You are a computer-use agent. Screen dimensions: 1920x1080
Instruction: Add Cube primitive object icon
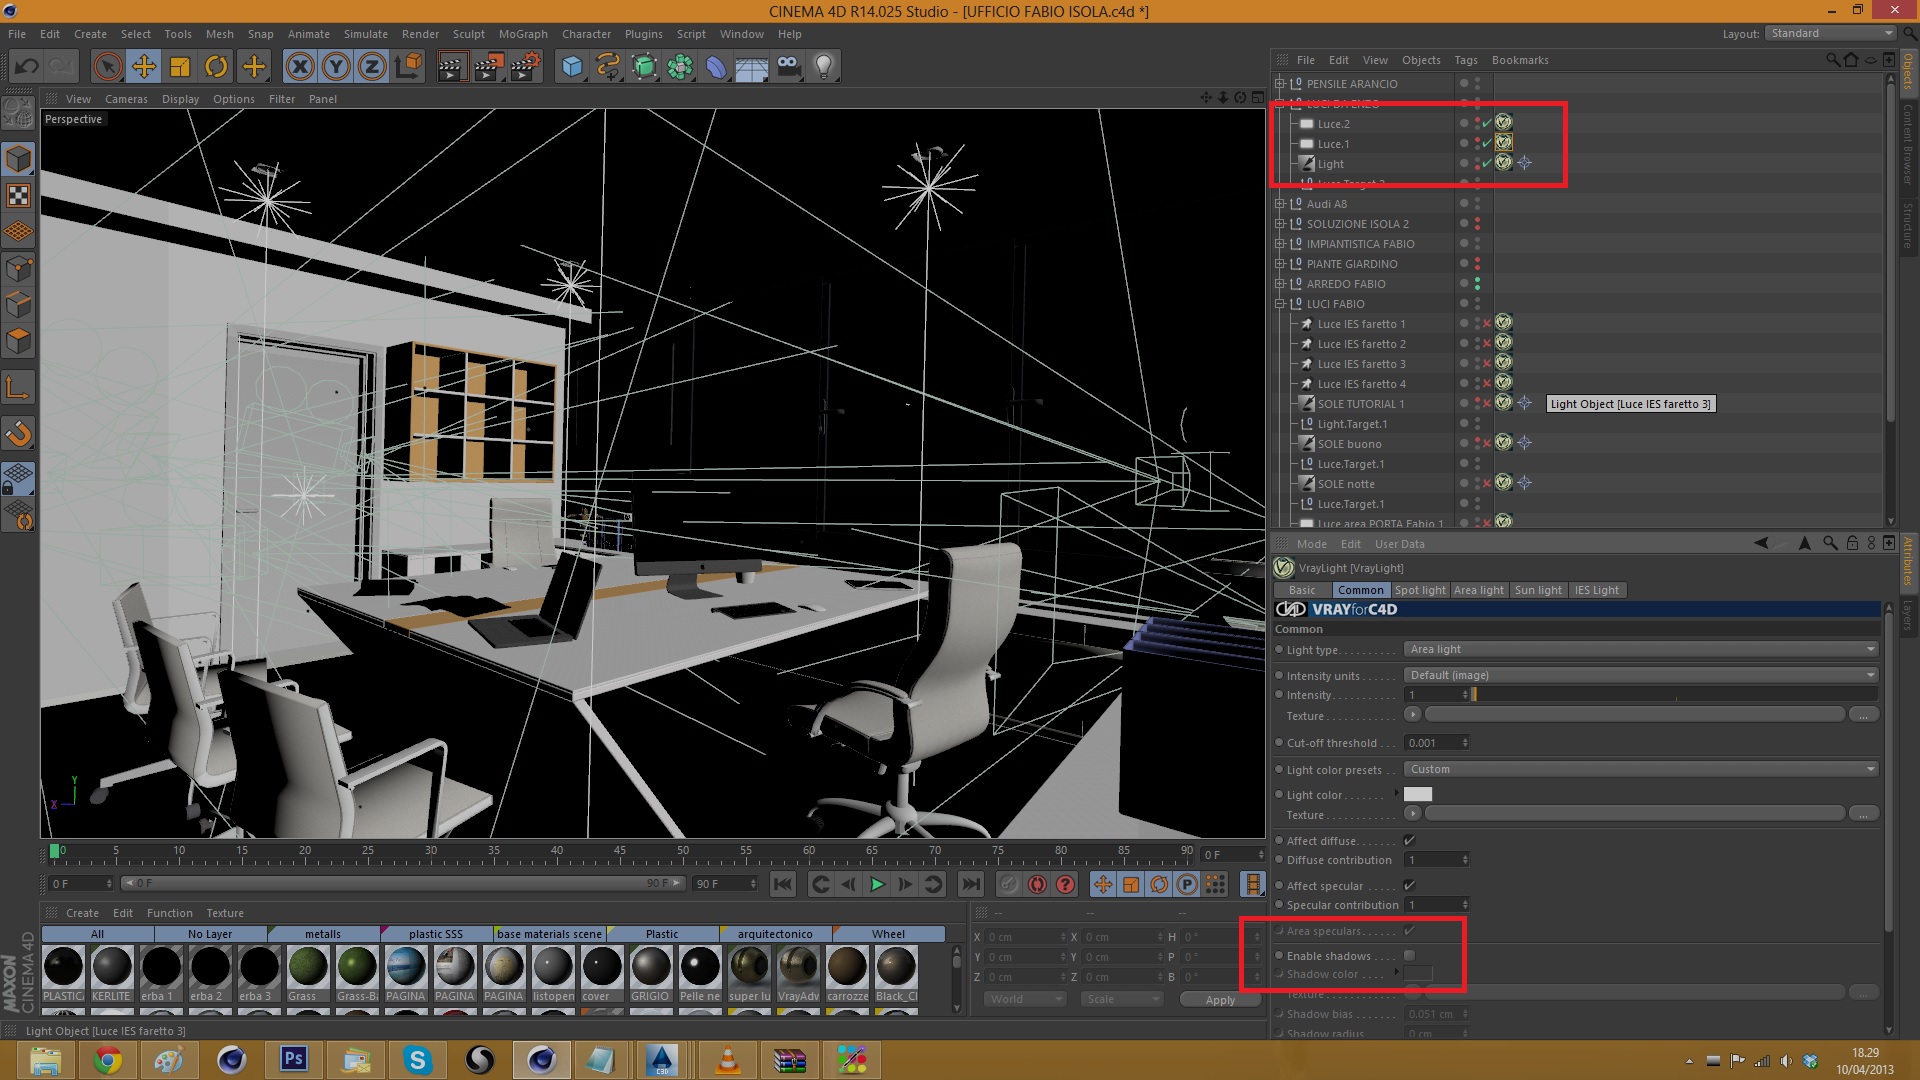click(x=572, y=67)
